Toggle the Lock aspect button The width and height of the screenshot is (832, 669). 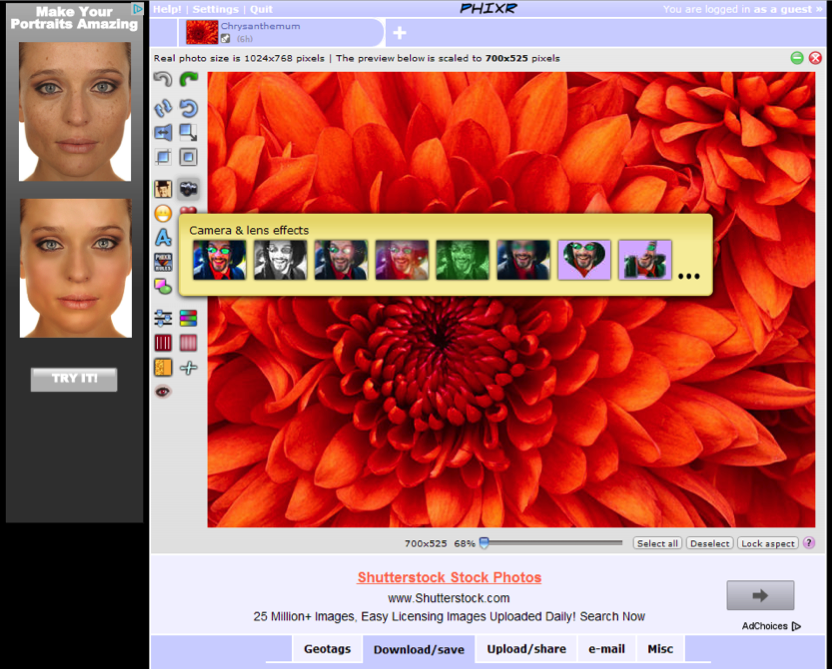[x=767, y=544]
